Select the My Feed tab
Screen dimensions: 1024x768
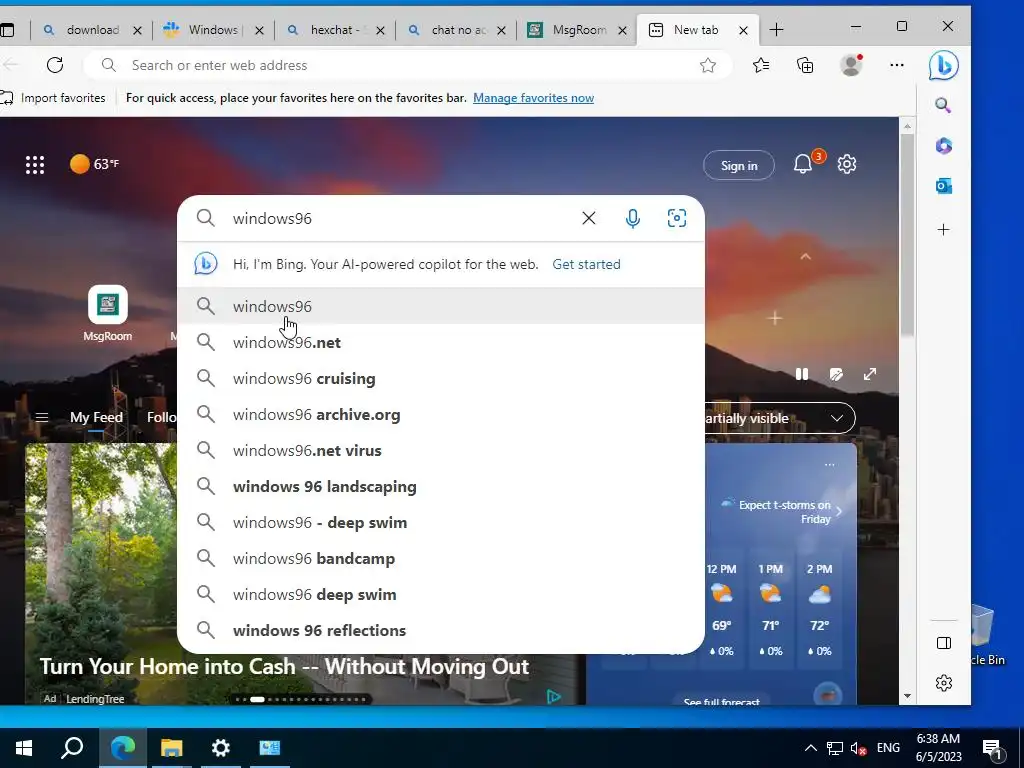pos(96,417)
